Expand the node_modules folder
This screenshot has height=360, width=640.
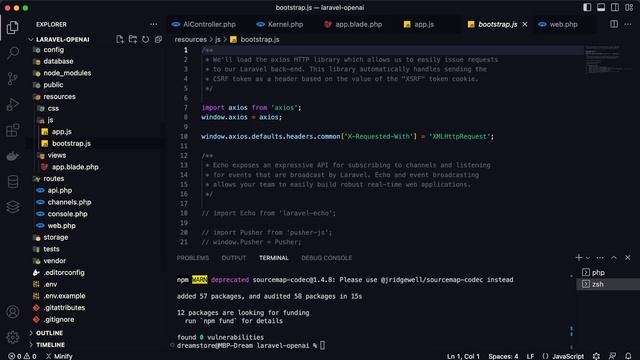click(67, 73)
